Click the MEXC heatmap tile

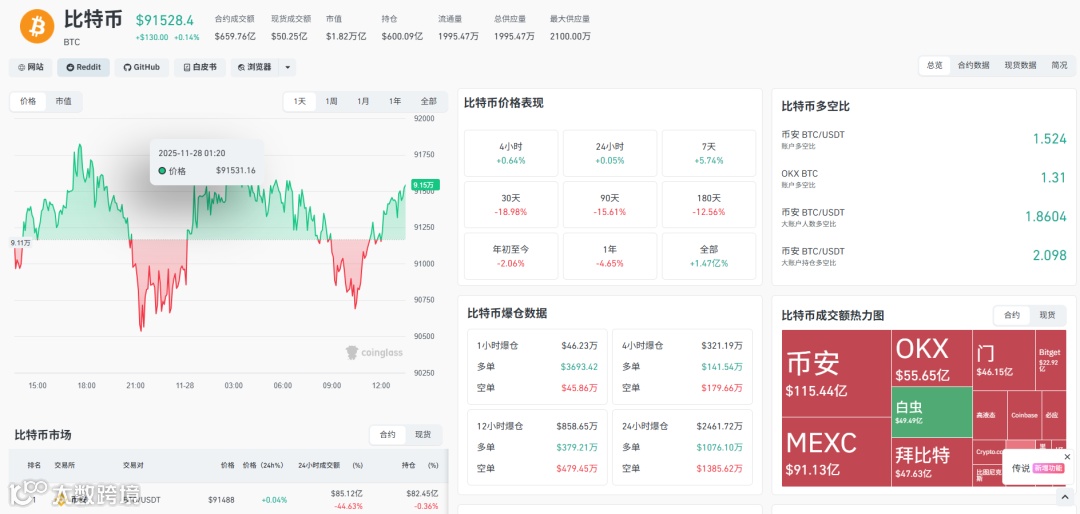tap(836, 451)
